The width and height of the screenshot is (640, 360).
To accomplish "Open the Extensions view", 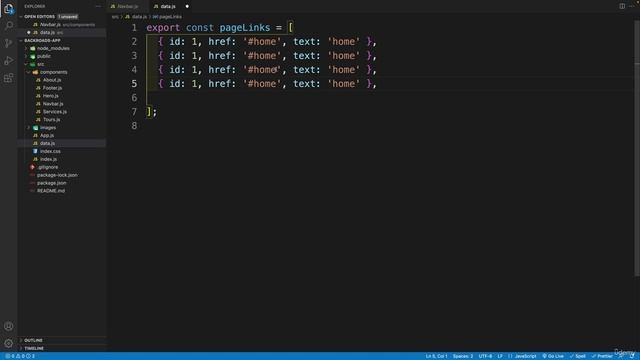I will pyautogui.click(x=9, y=78).
